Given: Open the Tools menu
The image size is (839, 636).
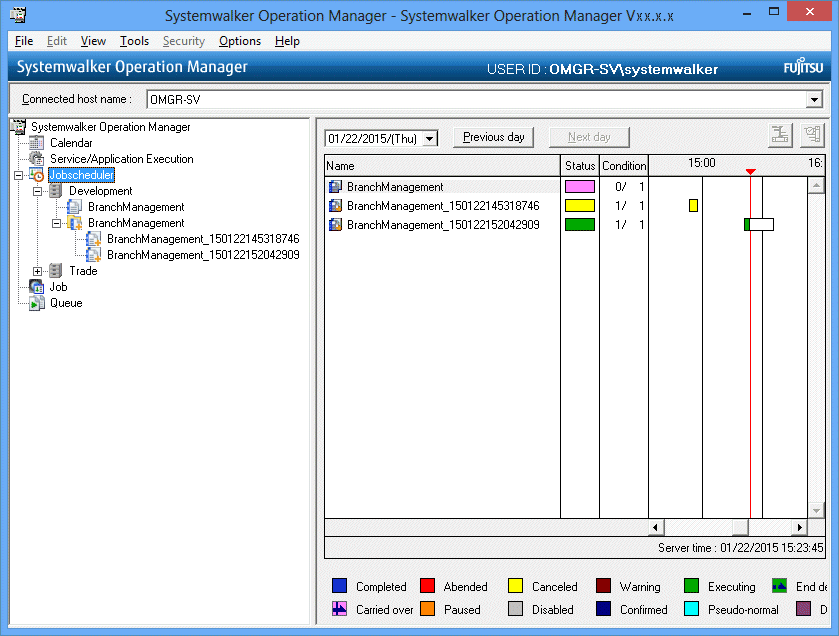Looking at the screenshot, I should click(x=134, y=41).
